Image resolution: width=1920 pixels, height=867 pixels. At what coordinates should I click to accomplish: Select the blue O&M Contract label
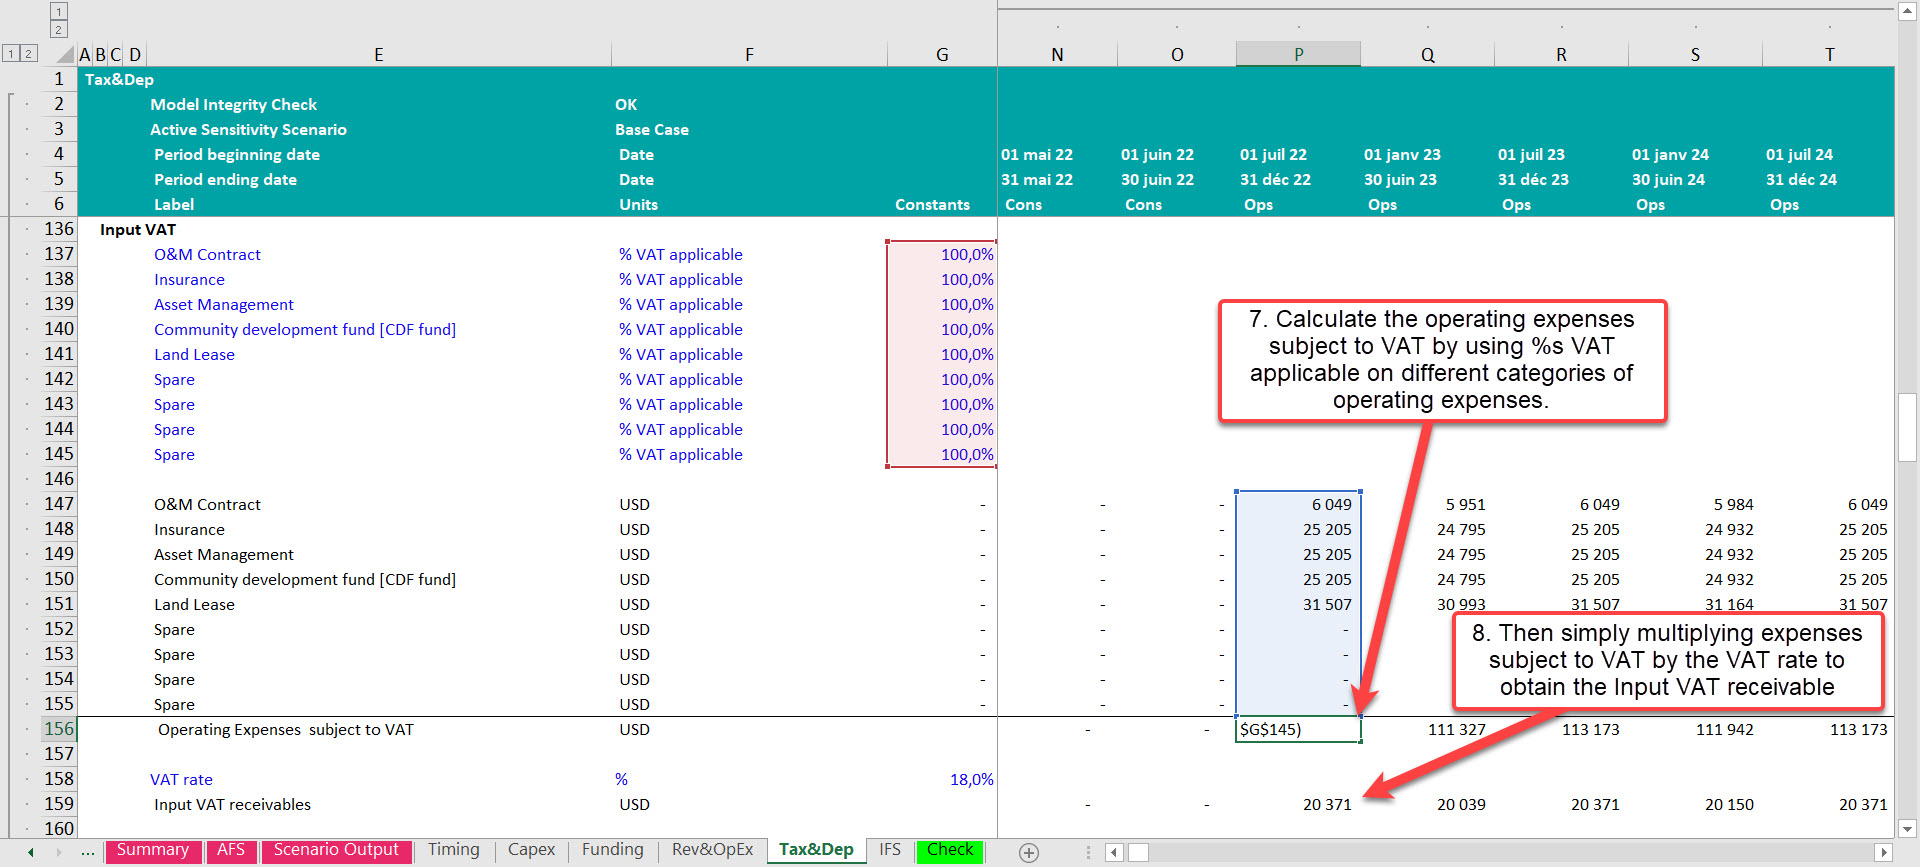click(x=207, y=254)
